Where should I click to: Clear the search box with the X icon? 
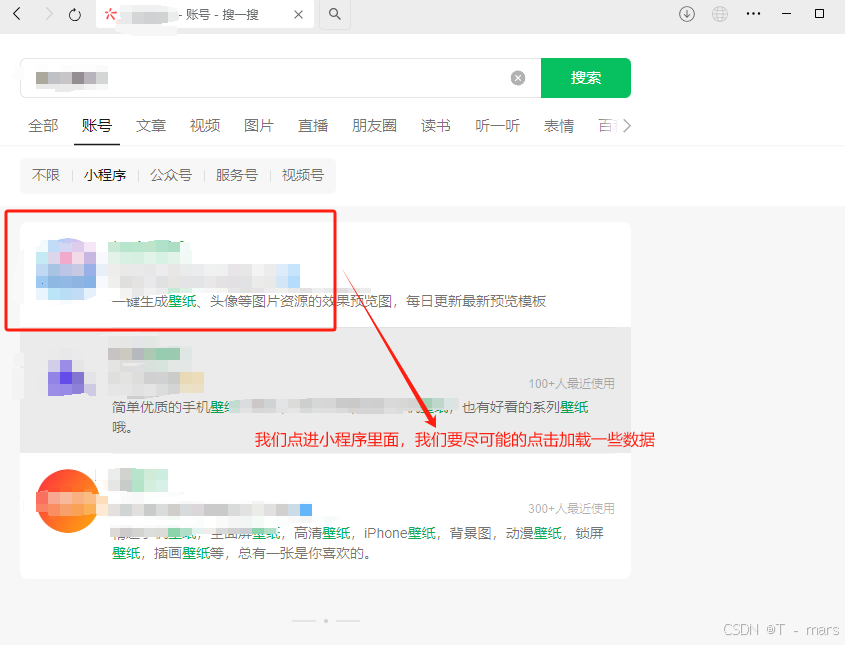[x=518, y=78]
